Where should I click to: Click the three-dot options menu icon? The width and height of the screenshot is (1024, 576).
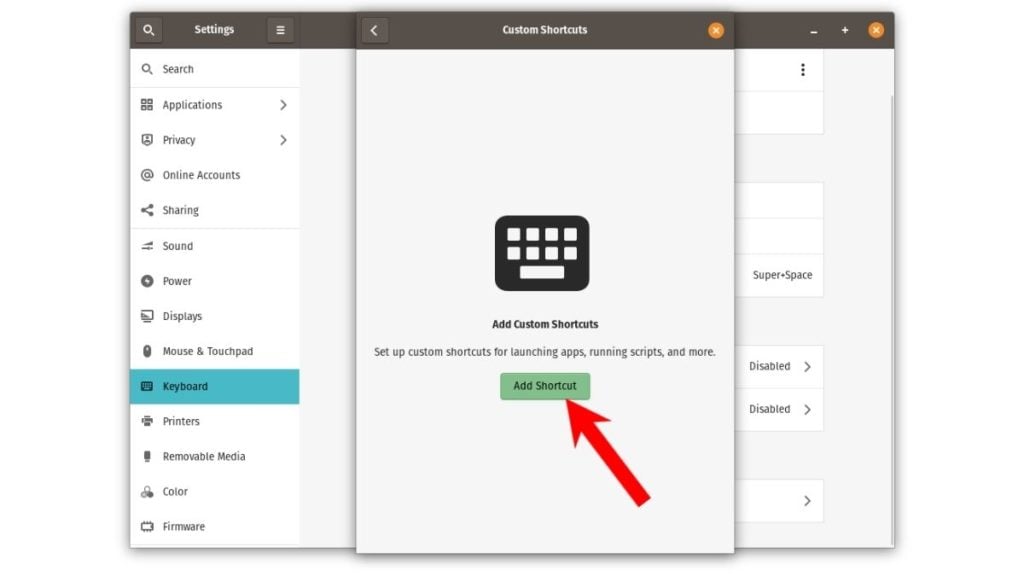[802, 70]
